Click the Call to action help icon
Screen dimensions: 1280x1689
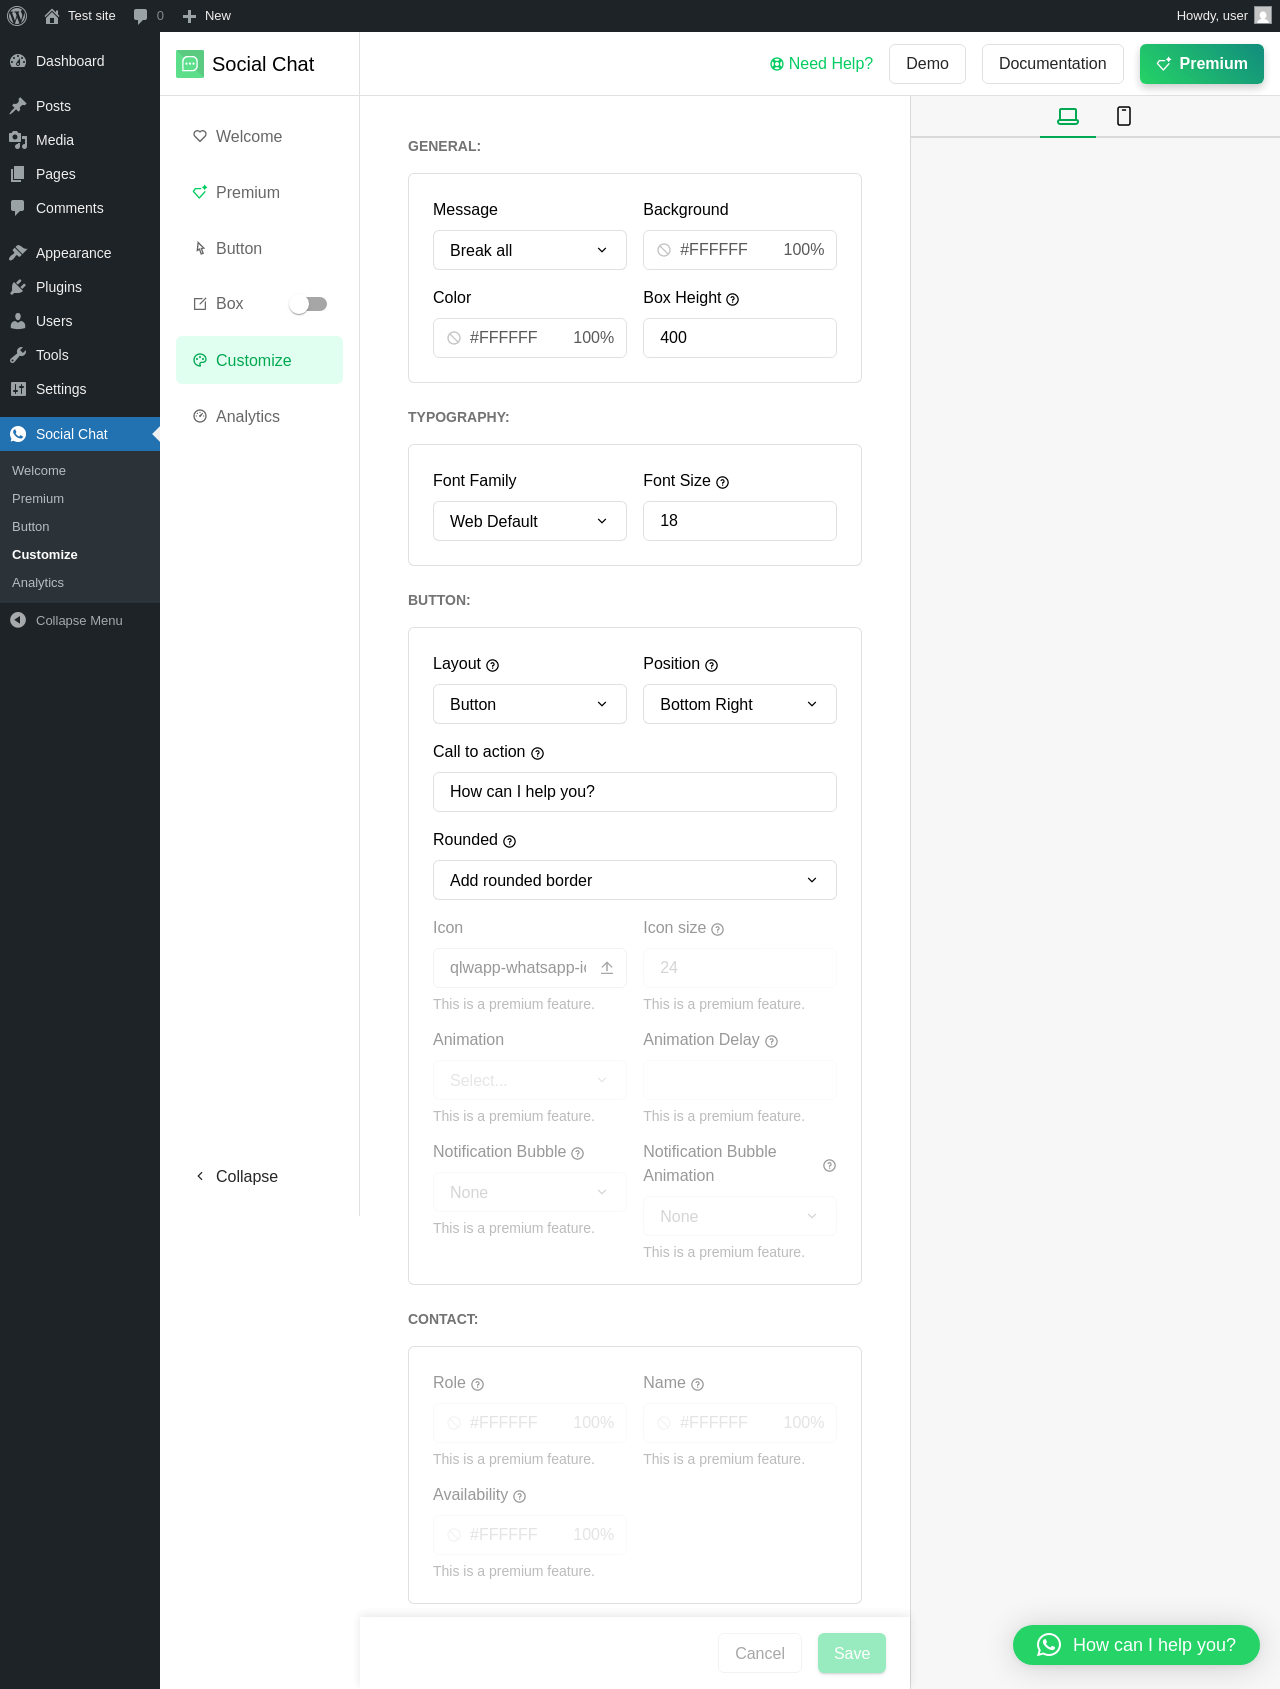coord(537,753)
